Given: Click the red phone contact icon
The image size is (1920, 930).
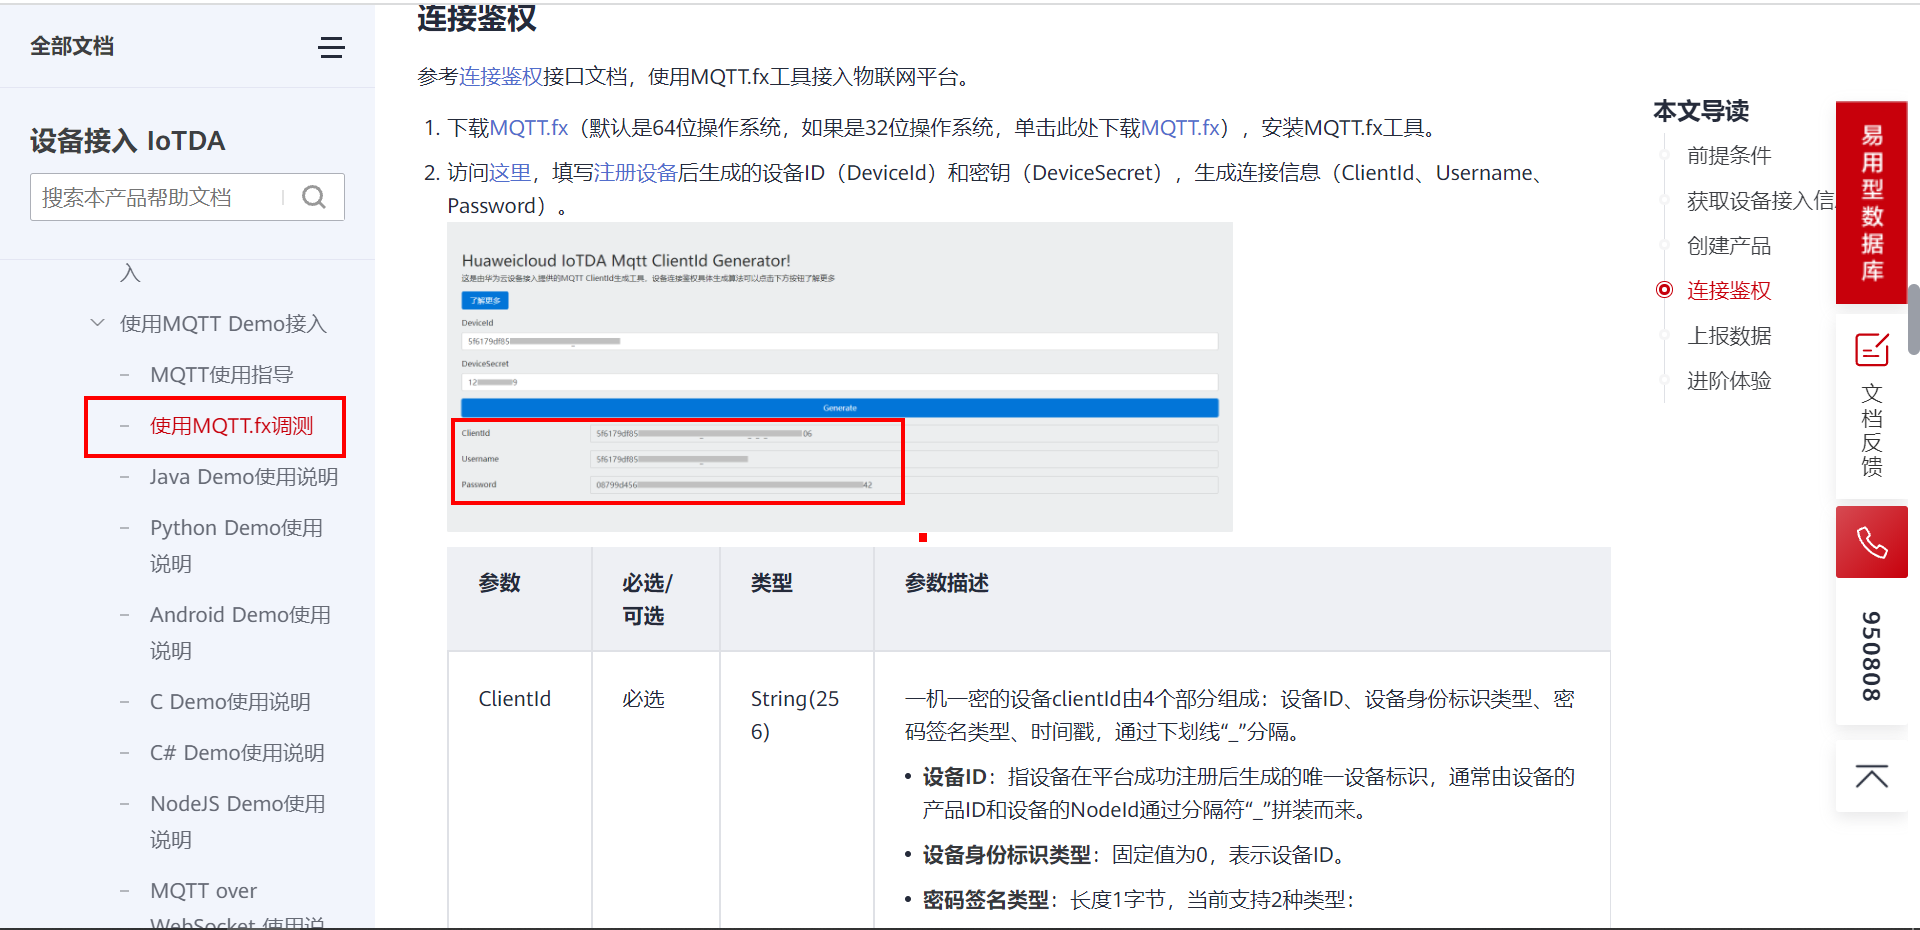Looking at the screenshot, I should coord(1872,542).
